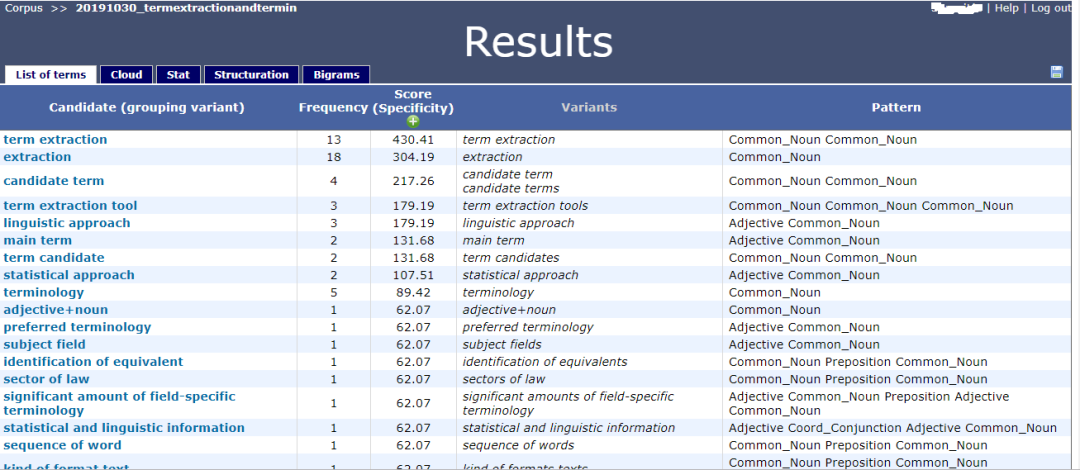Click the 'subject field' candidate link
1080x470 pixels.
[x=45, y=344]
